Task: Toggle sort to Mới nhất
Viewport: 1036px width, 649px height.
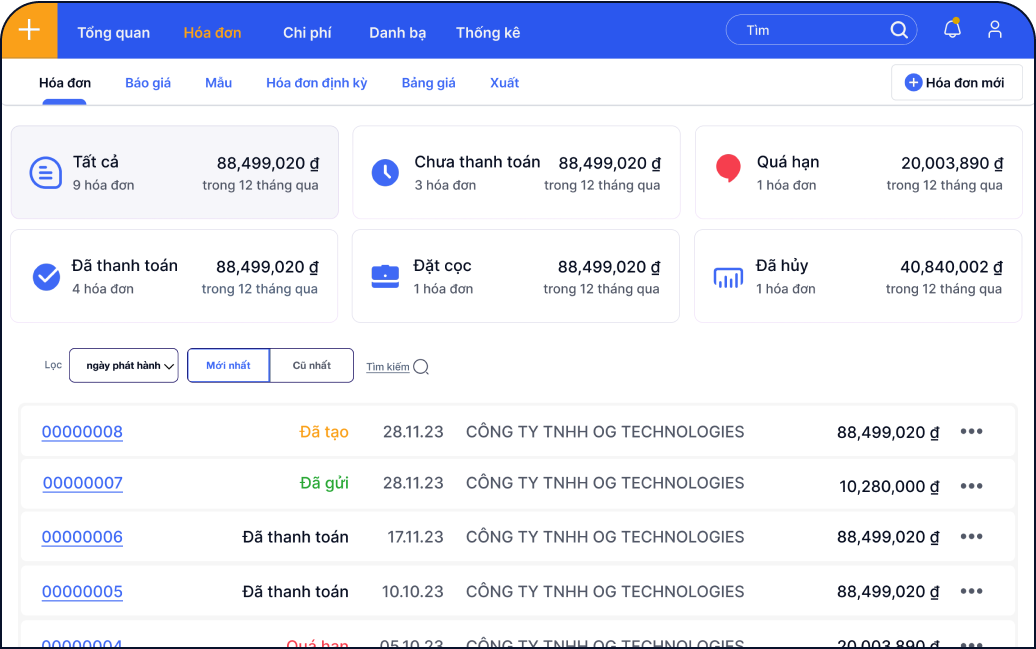Action: (x=228, y=366)
